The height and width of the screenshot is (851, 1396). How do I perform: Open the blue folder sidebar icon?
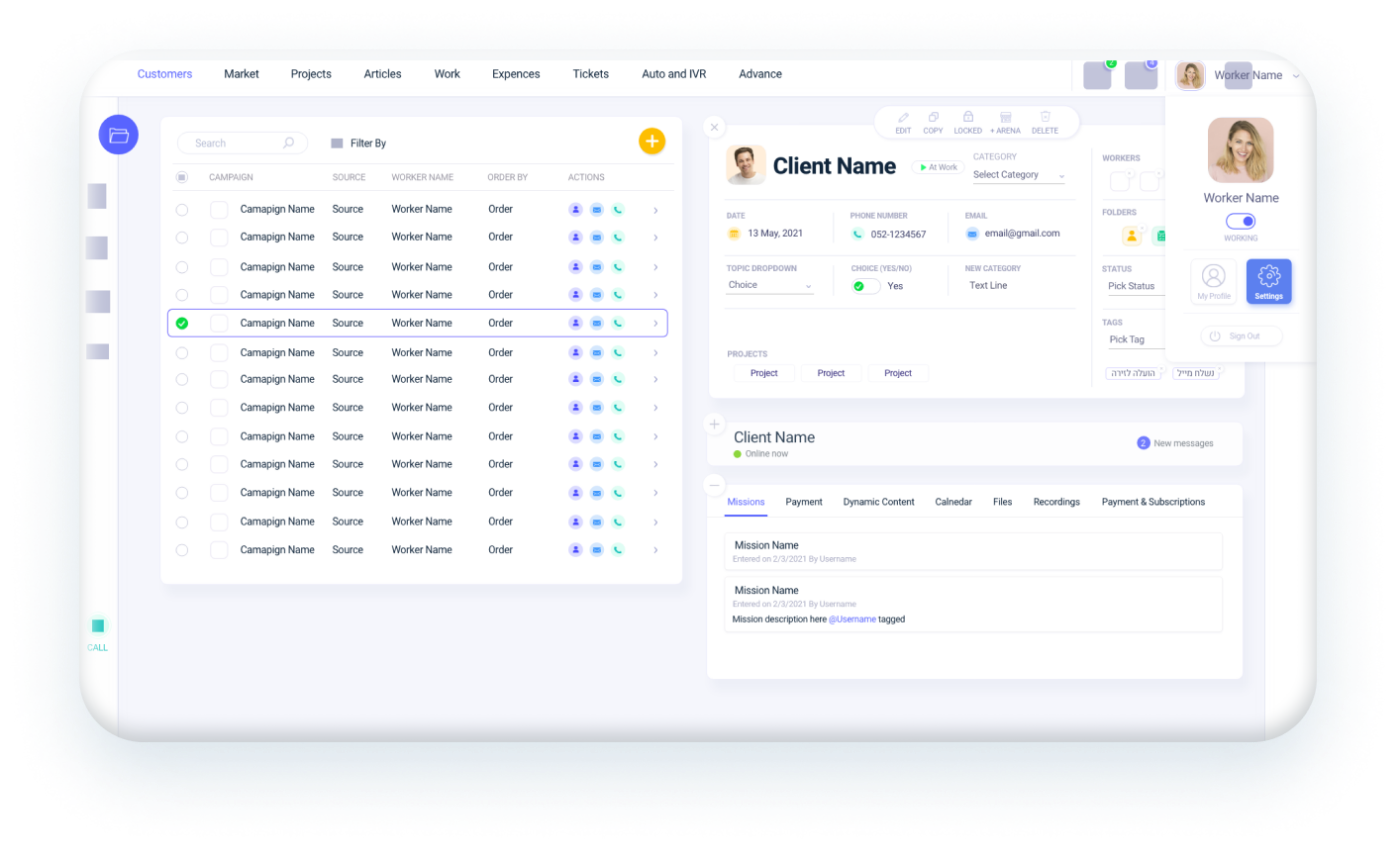[x=118, y=135]
